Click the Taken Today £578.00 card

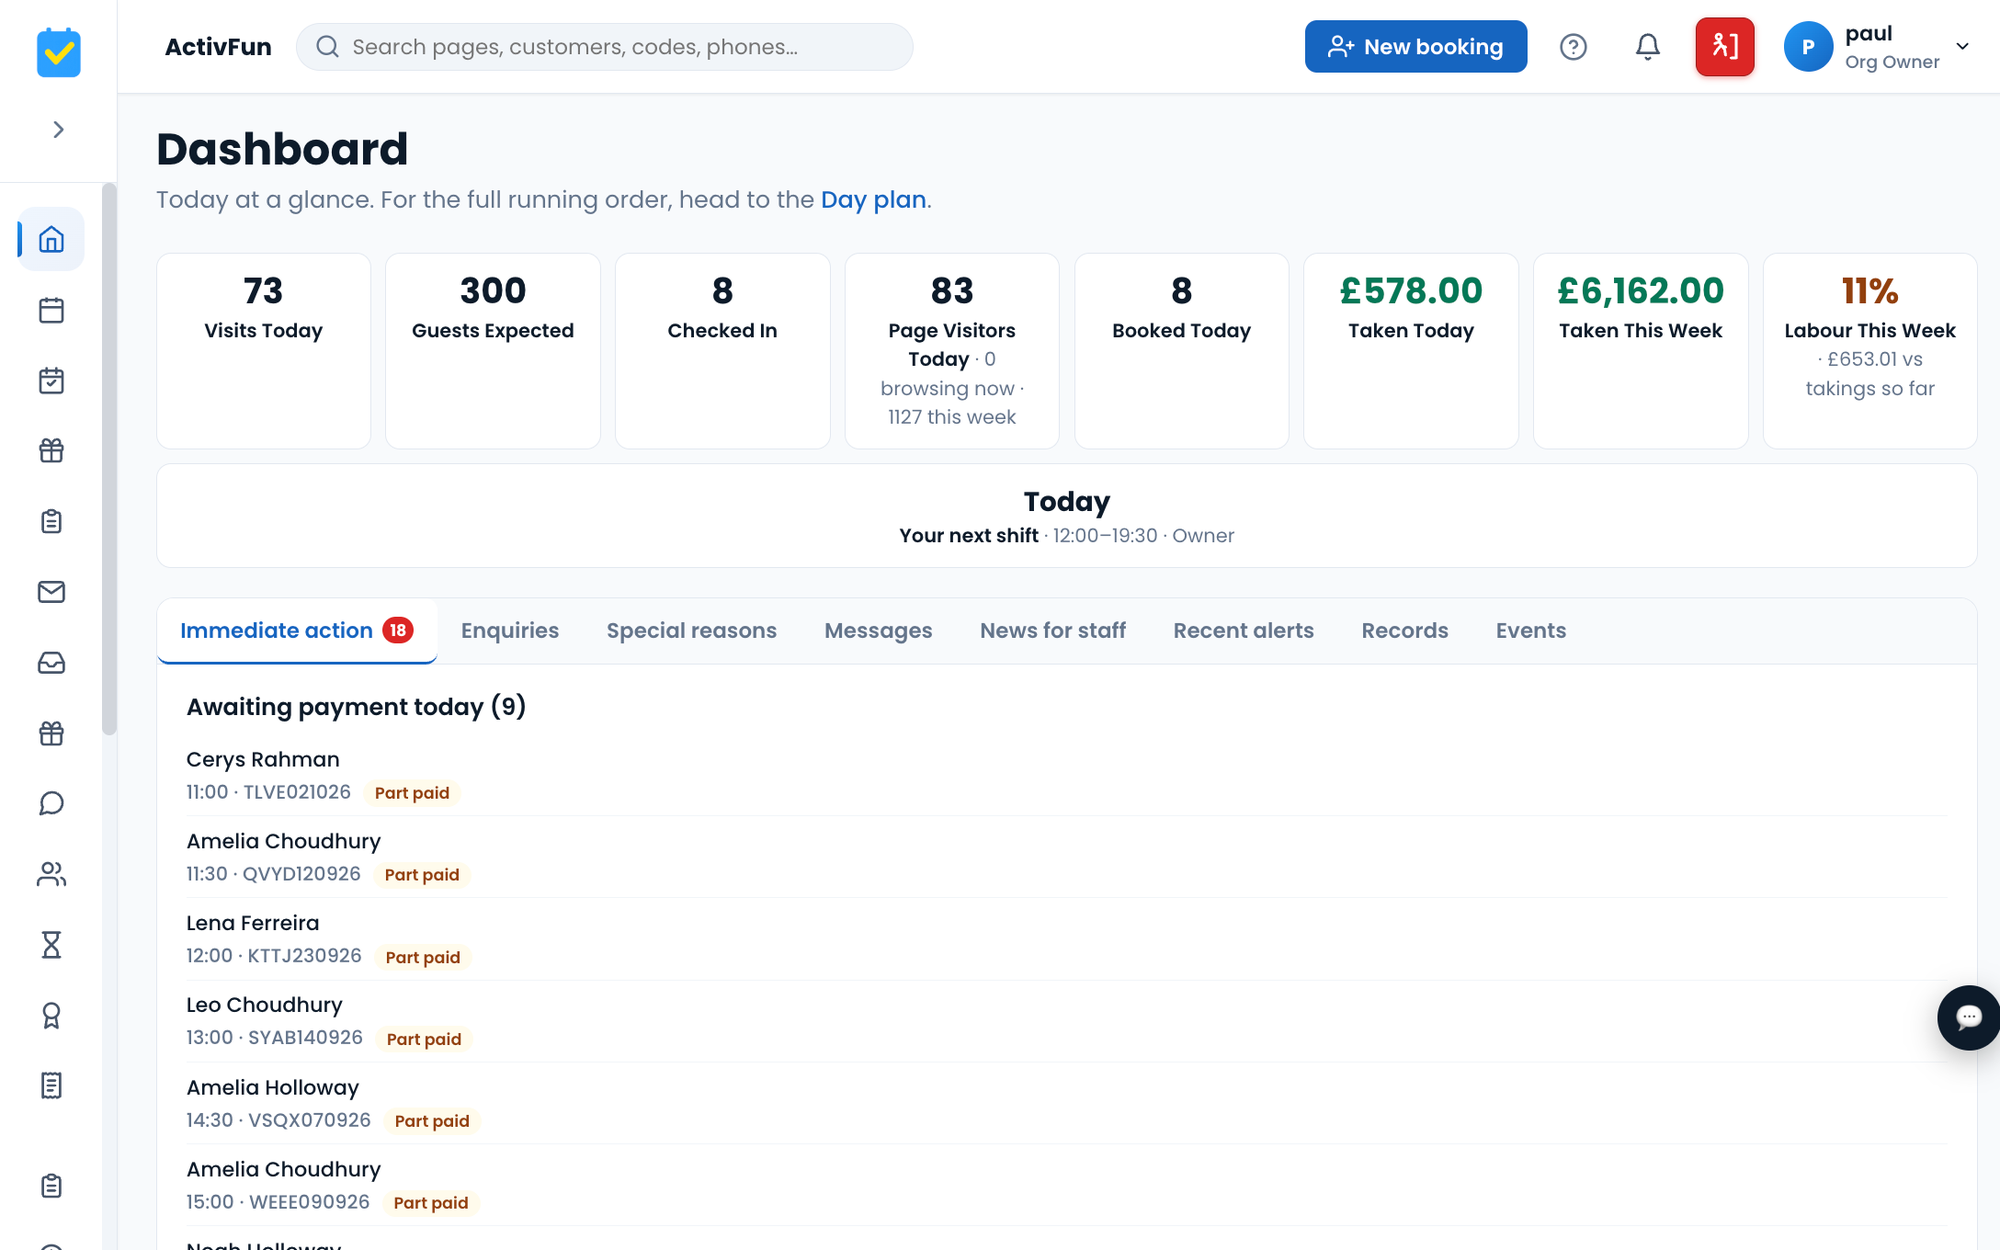coord(1410,351)
